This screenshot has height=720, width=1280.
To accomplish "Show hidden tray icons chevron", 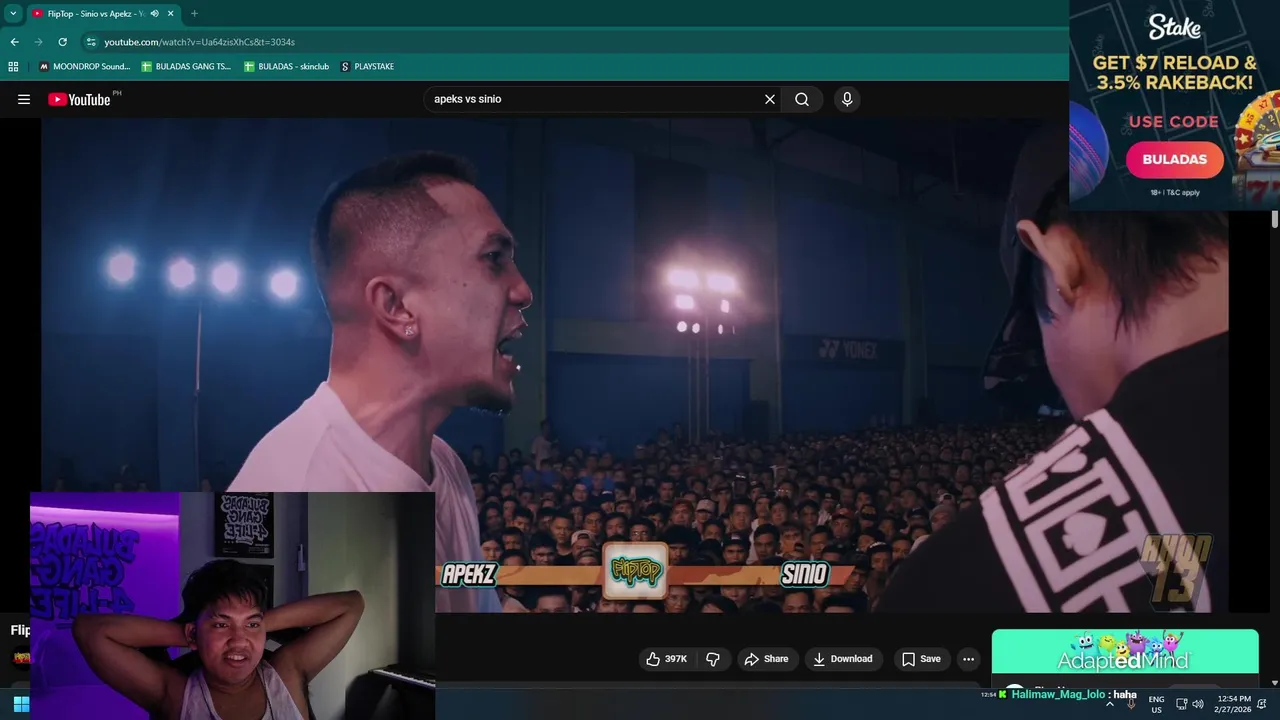I will pyautogui.click(x=1109, y=703).
